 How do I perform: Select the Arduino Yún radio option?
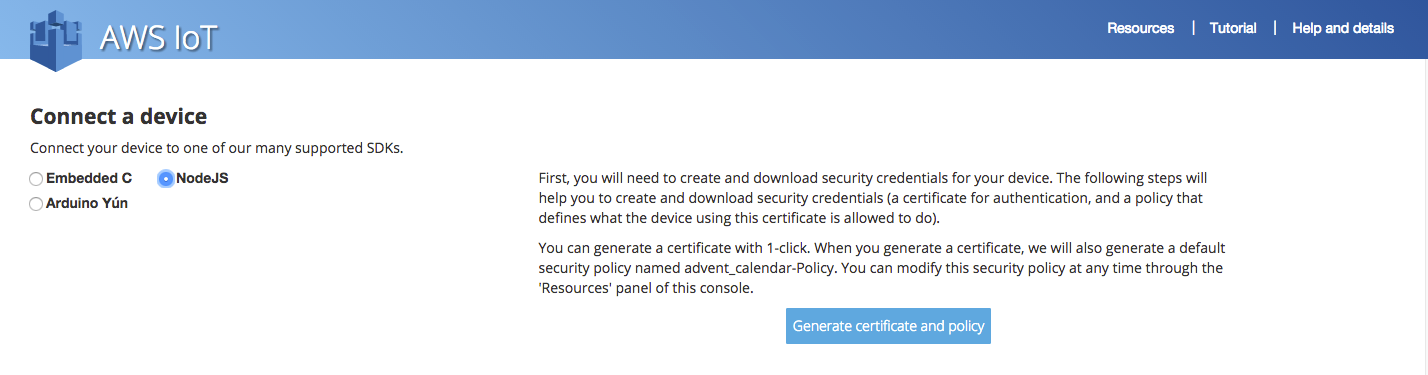[x=36, y=204]
